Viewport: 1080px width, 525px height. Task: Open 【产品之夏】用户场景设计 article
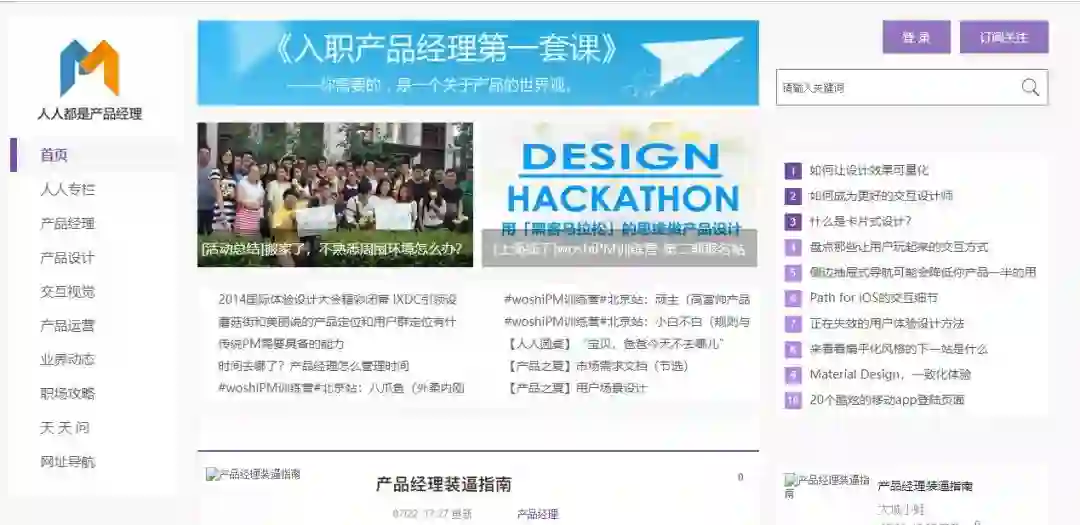[576, 388]
